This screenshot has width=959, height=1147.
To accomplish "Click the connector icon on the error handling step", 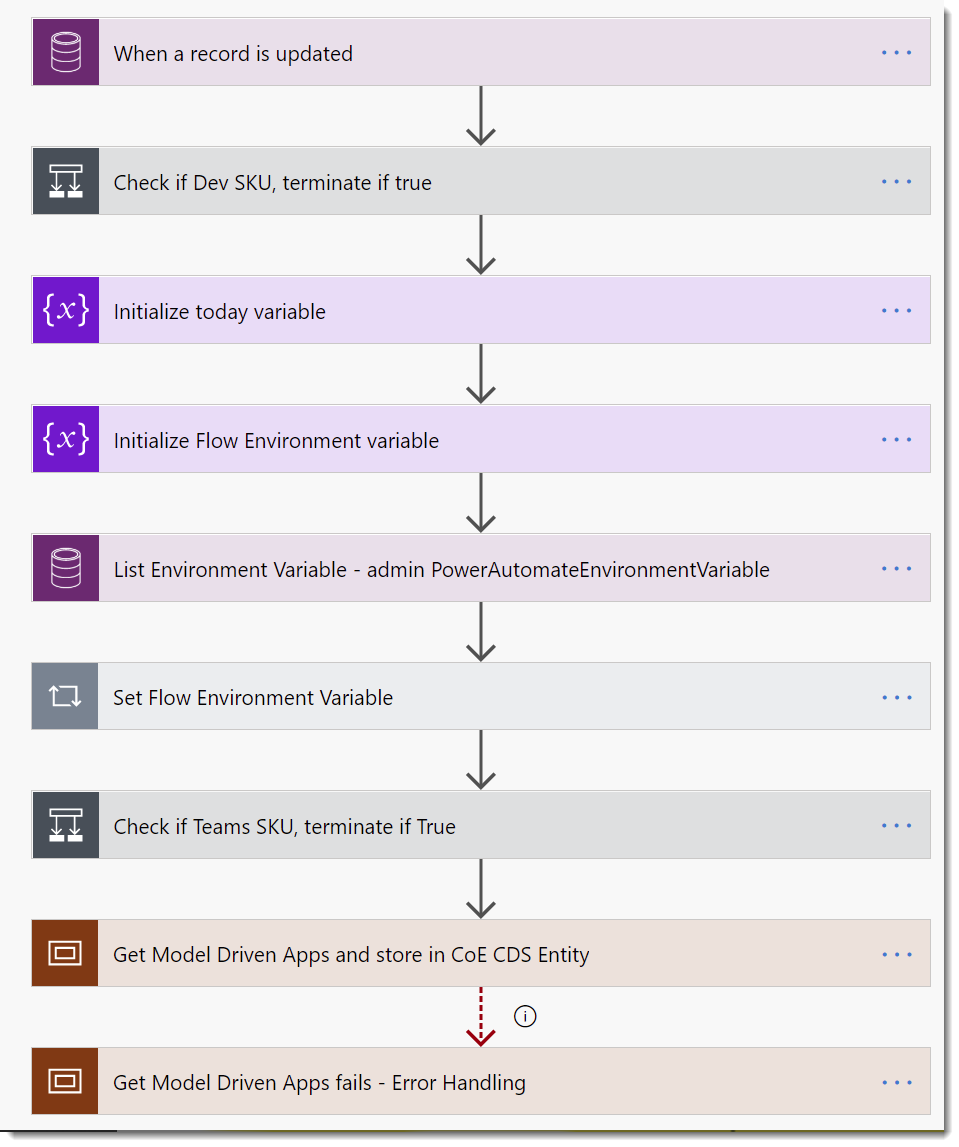I will click(65, 1081).
